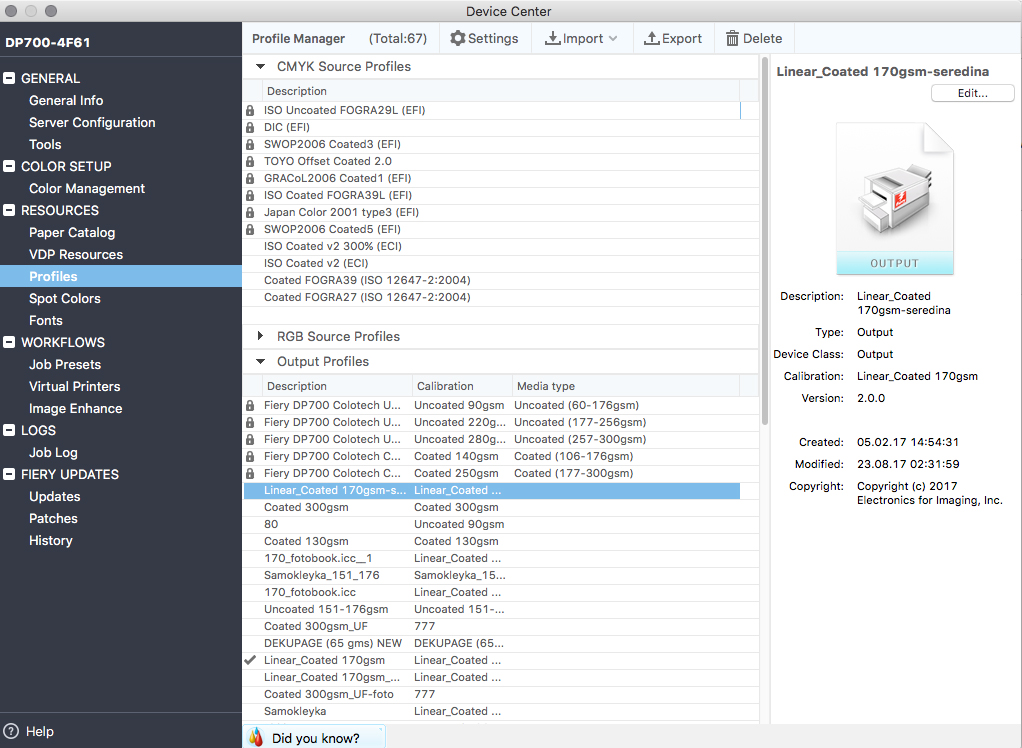This screenshot has height=748, width=1022.
Task: Collapse the CMYK Source Profiles list
Action: [x=261, y=66]
